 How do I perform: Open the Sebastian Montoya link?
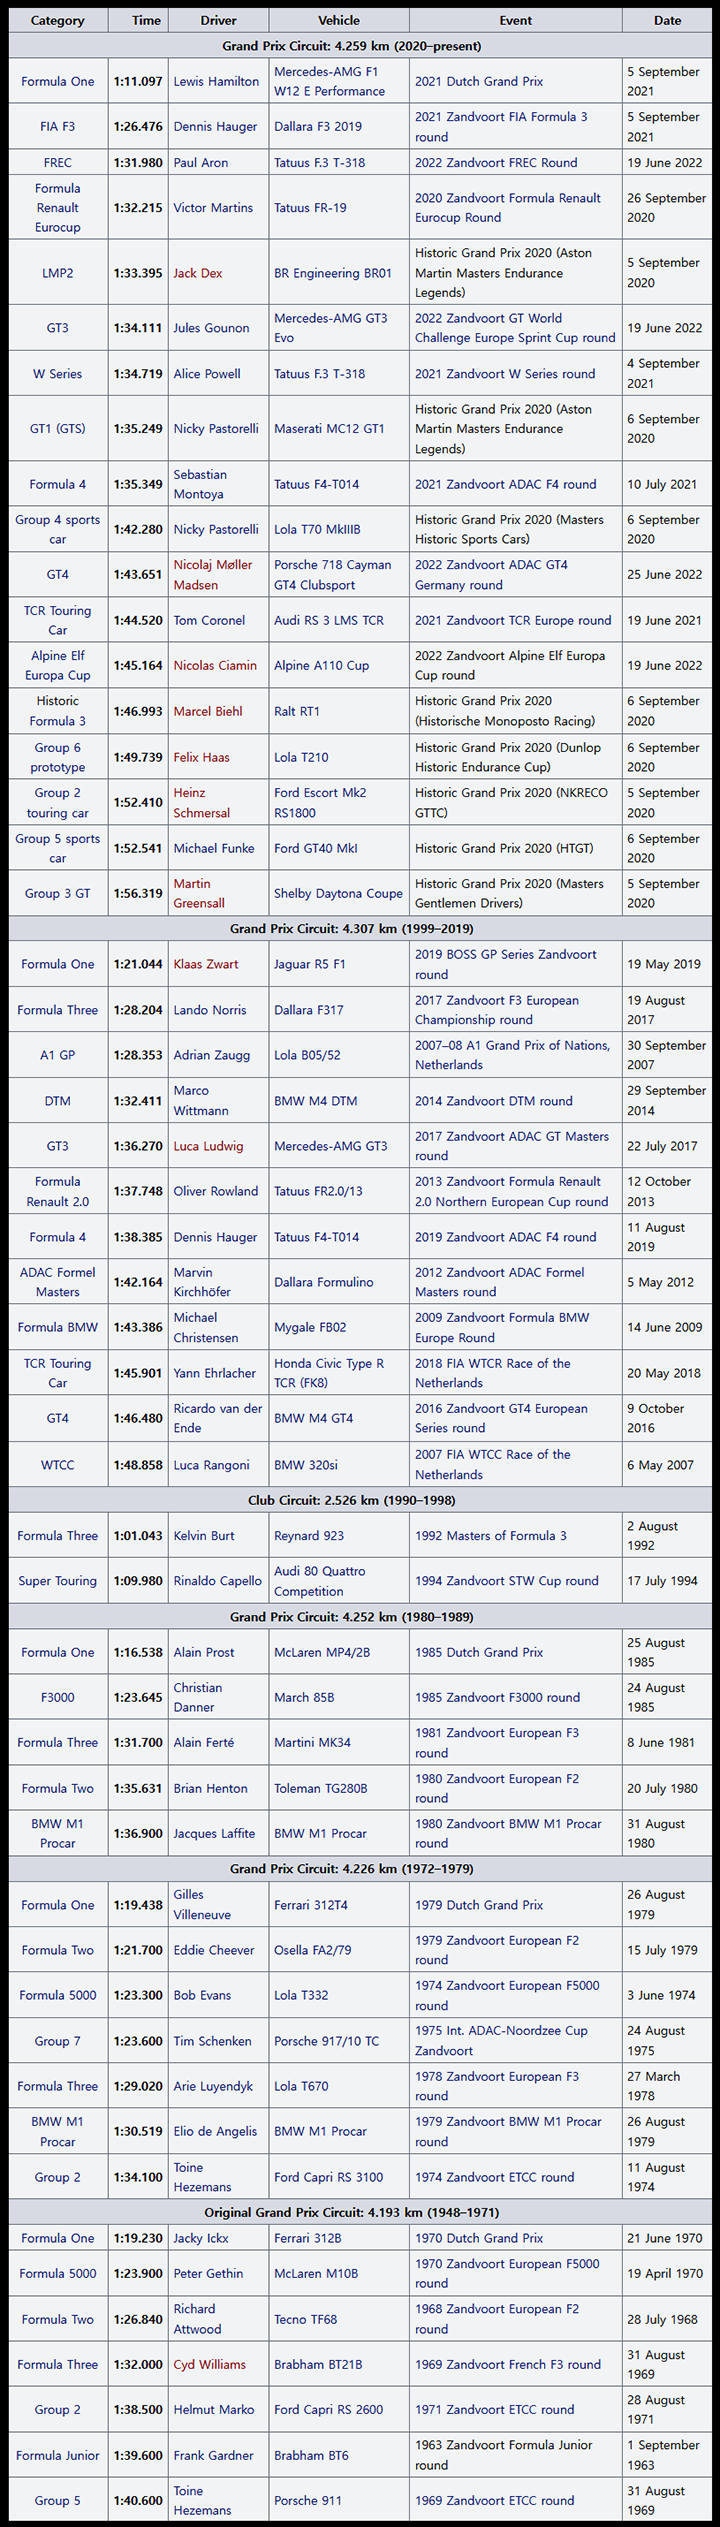[200, 484]
